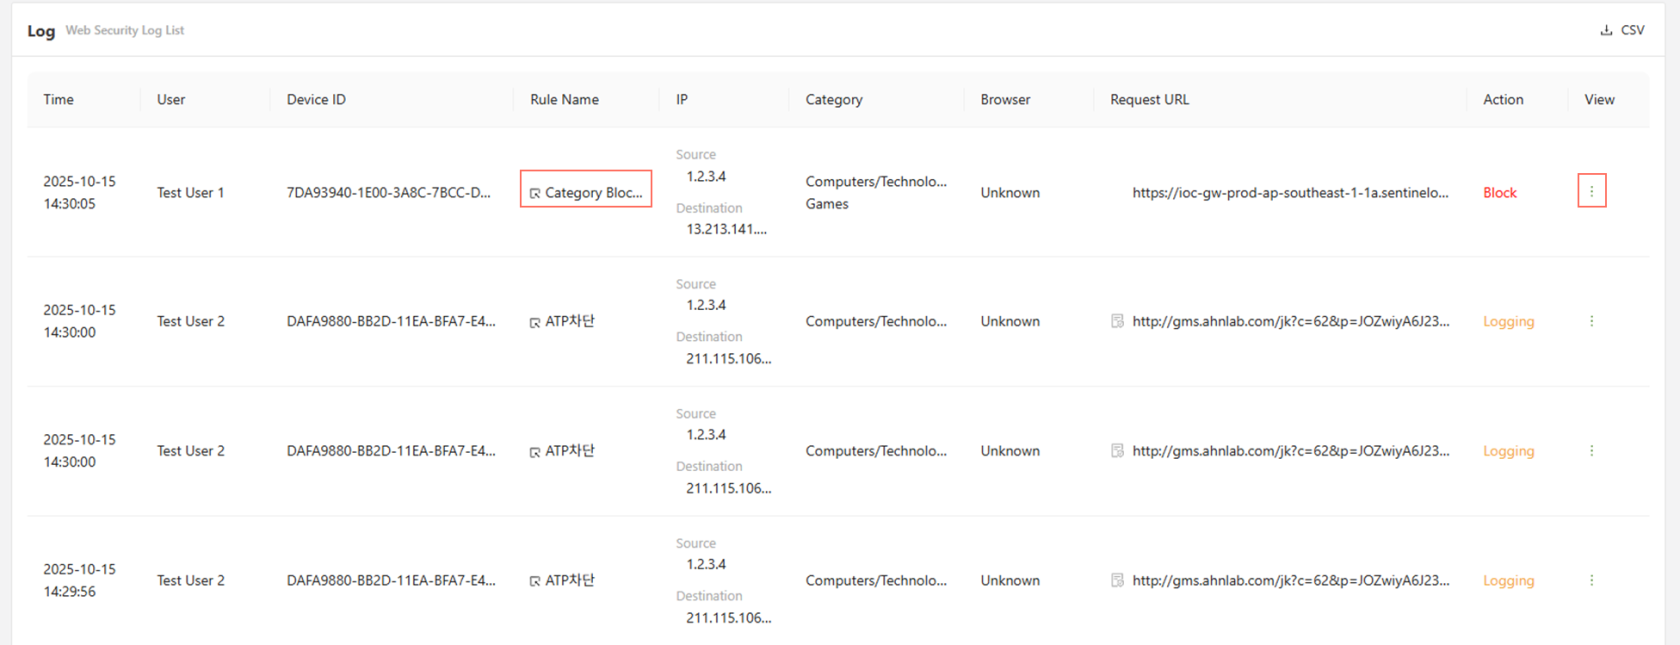Image resolution: width=1680 pixels, height=645 pixels.
Task: Open the View kebab menu for Test User 1
Action: (1591, 191)
